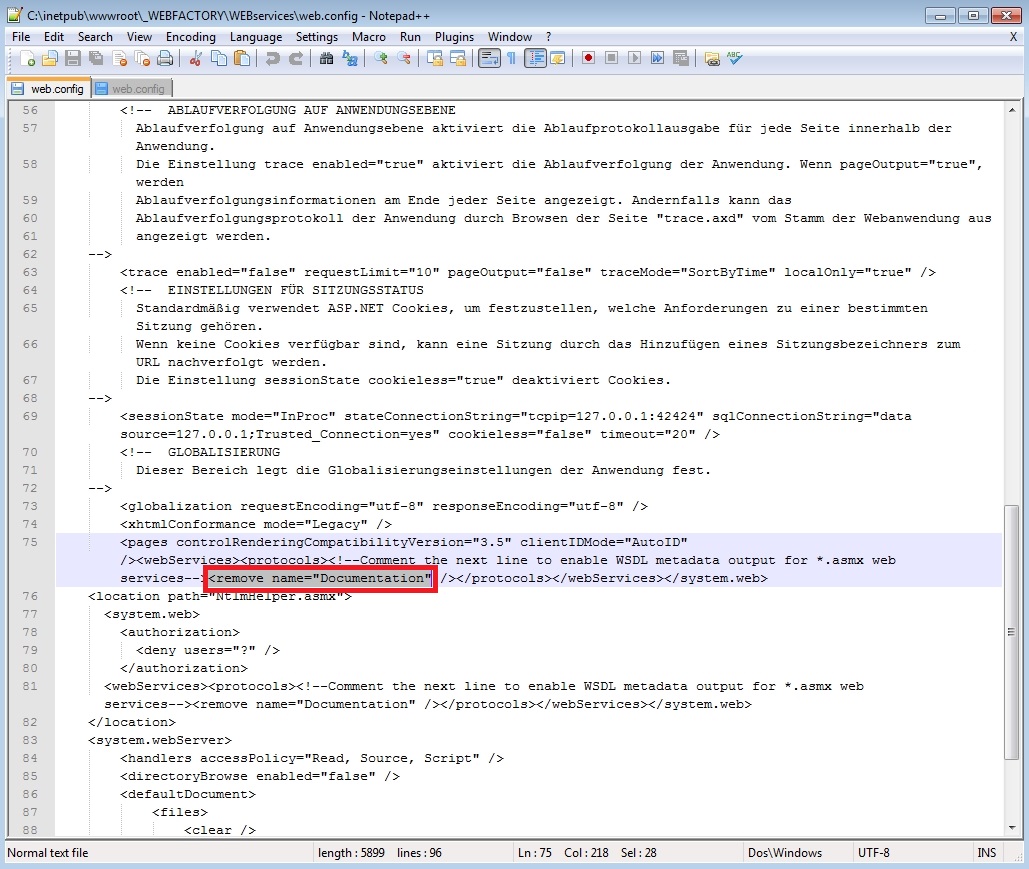Click the Undo arrow icon
1029x869 pixels.
point(272,59)
